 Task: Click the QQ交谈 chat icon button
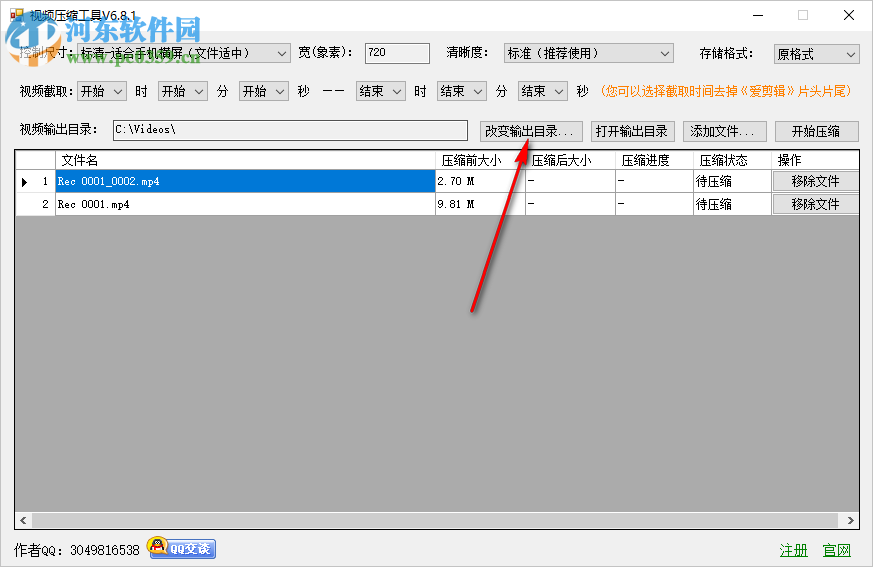182,549
